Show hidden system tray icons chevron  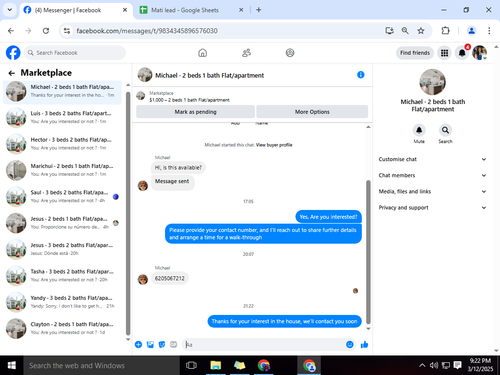click(x=422, y=365)
